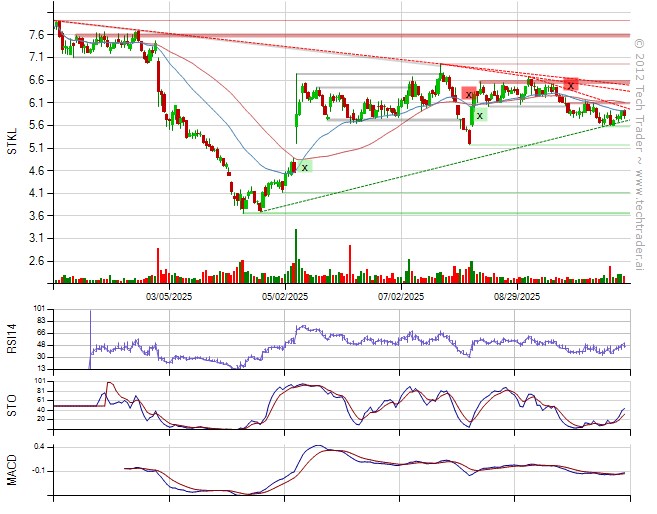Click the leftmost red x marker
The image size is (657, 514).
[469, 94]
